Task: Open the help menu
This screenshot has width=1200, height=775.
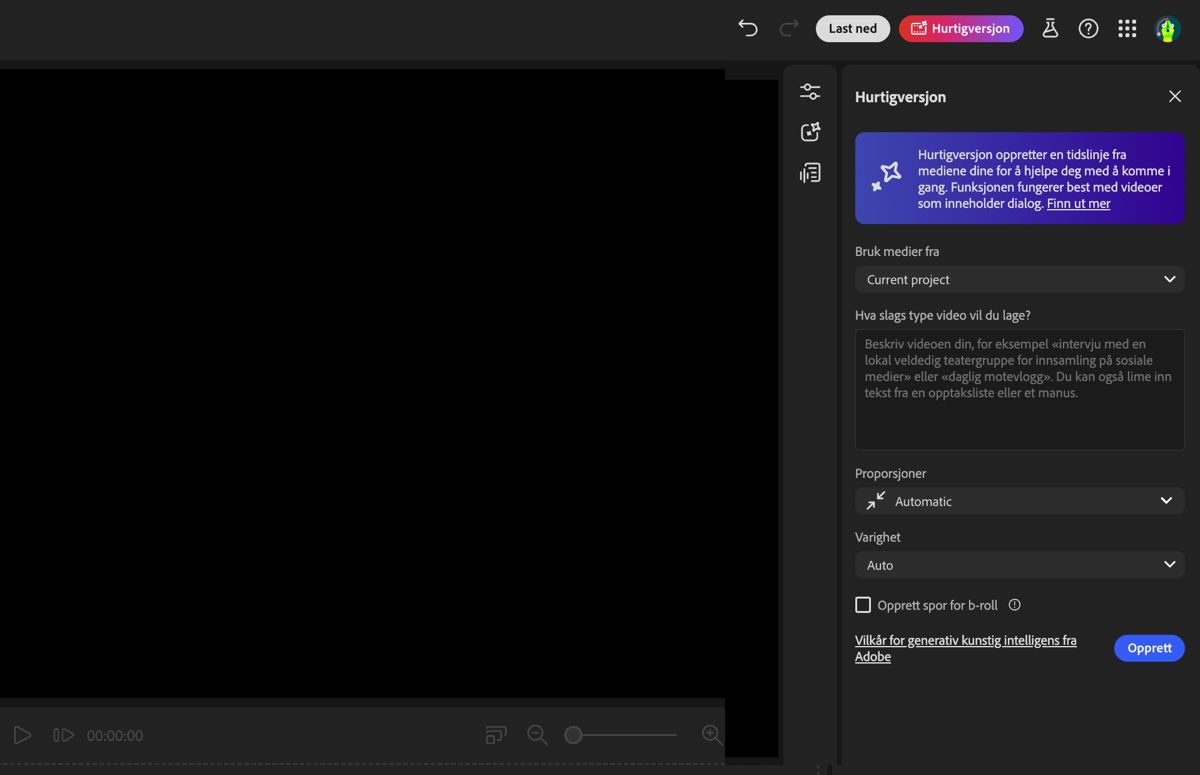Action: 1088,28
